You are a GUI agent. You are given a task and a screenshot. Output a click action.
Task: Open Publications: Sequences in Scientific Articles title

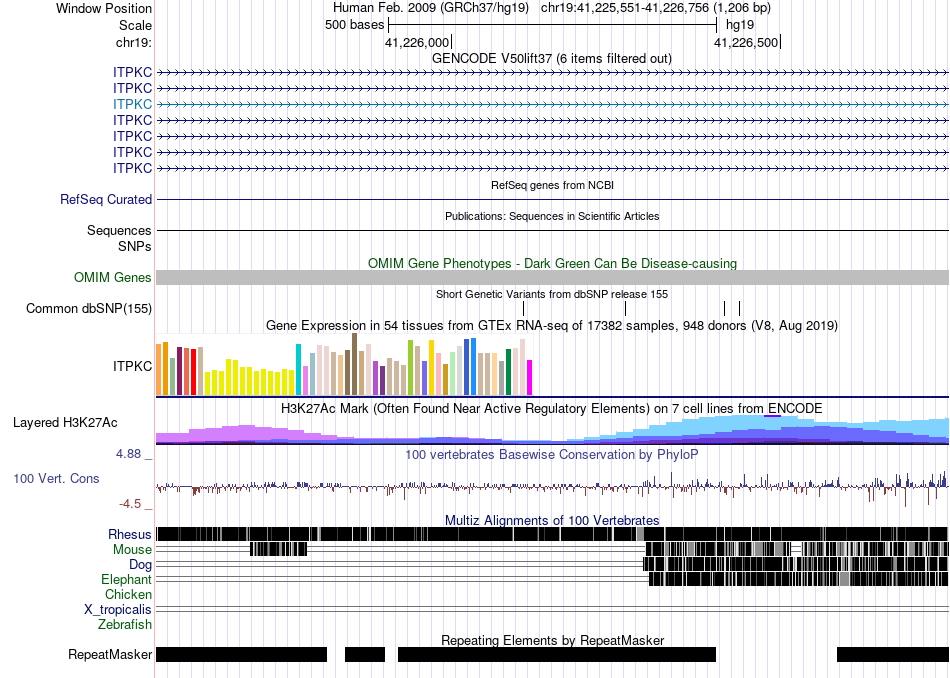tap(552, 216)
